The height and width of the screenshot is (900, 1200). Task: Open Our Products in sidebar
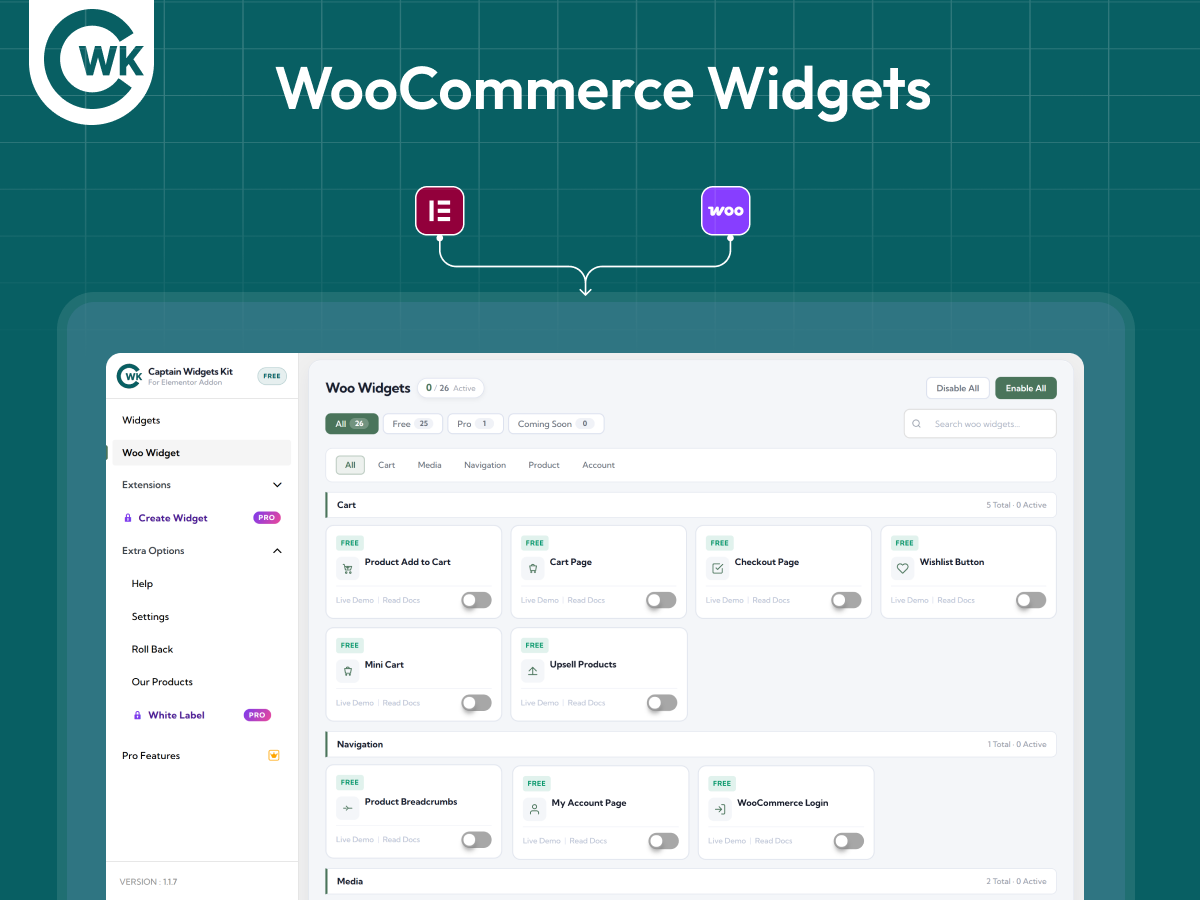(x=162, y=682)
